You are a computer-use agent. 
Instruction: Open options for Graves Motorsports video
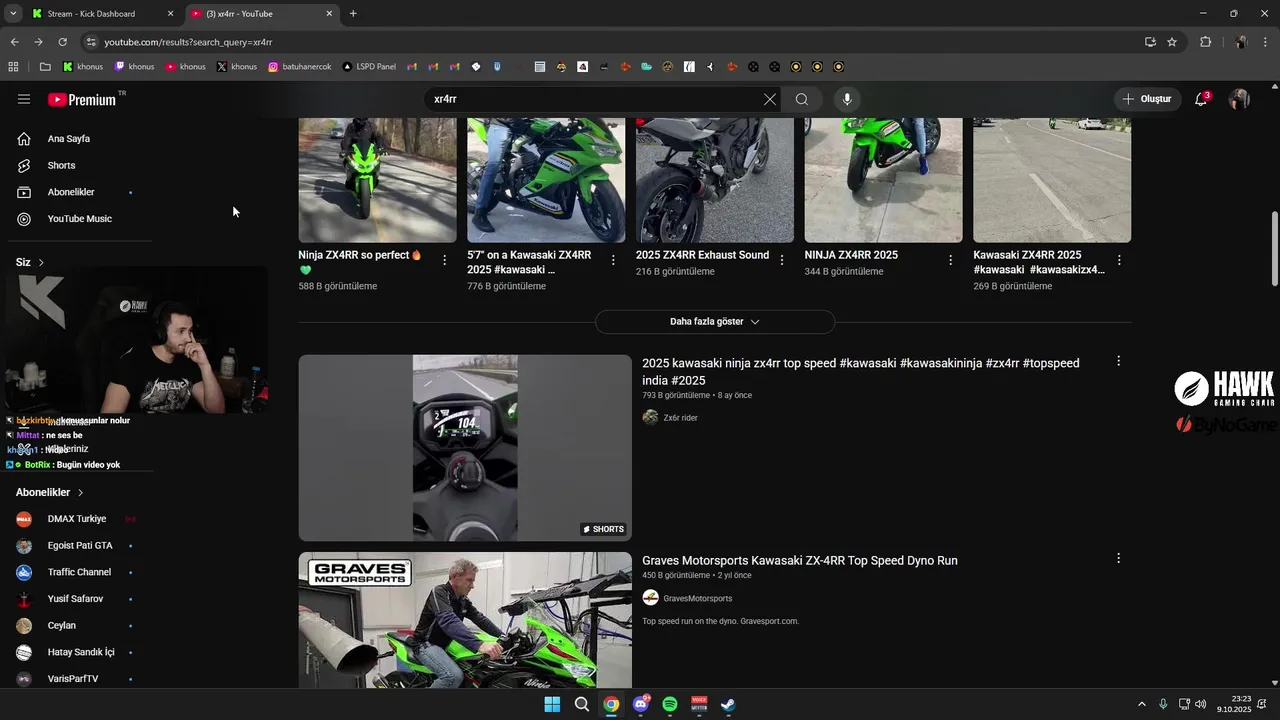(x=1118, y=558)
